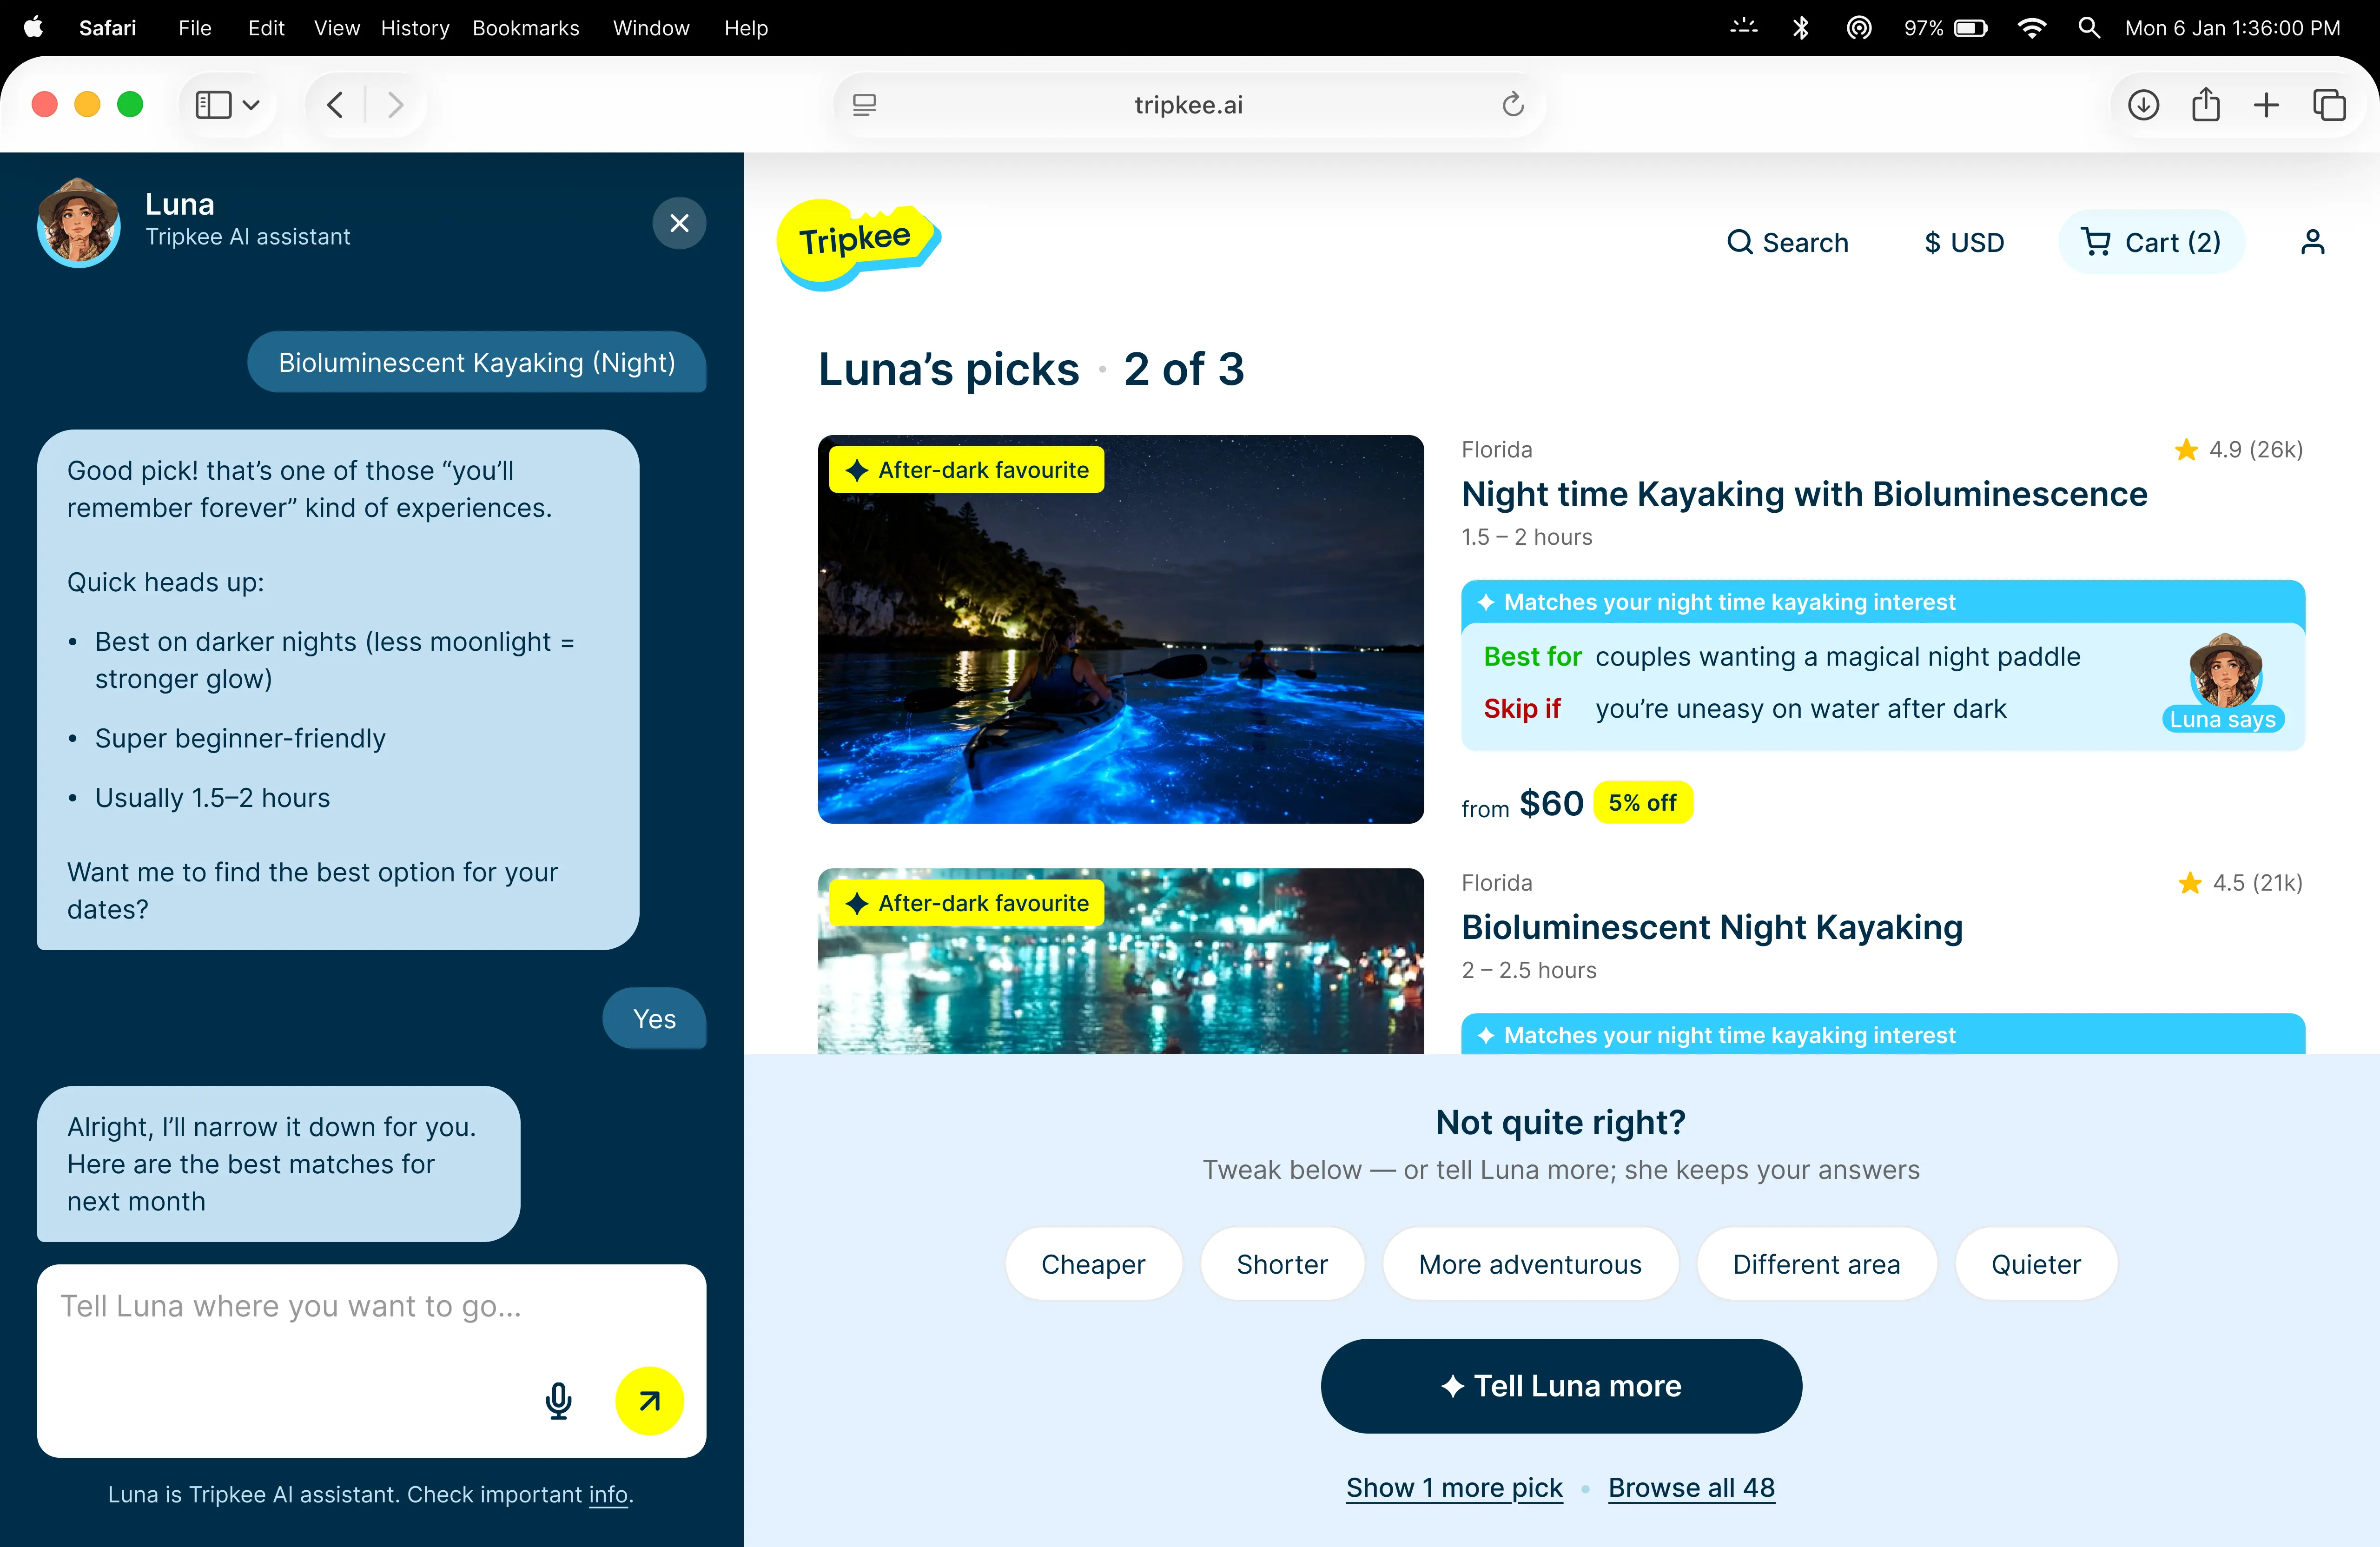
Task: Open the History menu
Action: pos(414,27)
